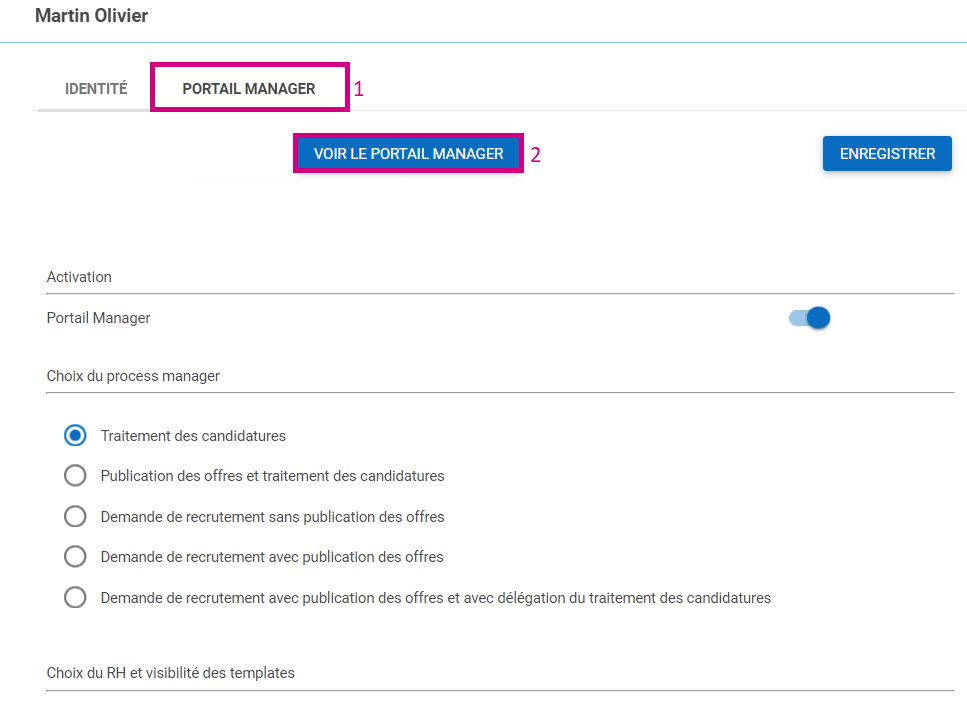Disable the Portail Manager activation switch
967x720 pixels.
(x=810, y=318)
